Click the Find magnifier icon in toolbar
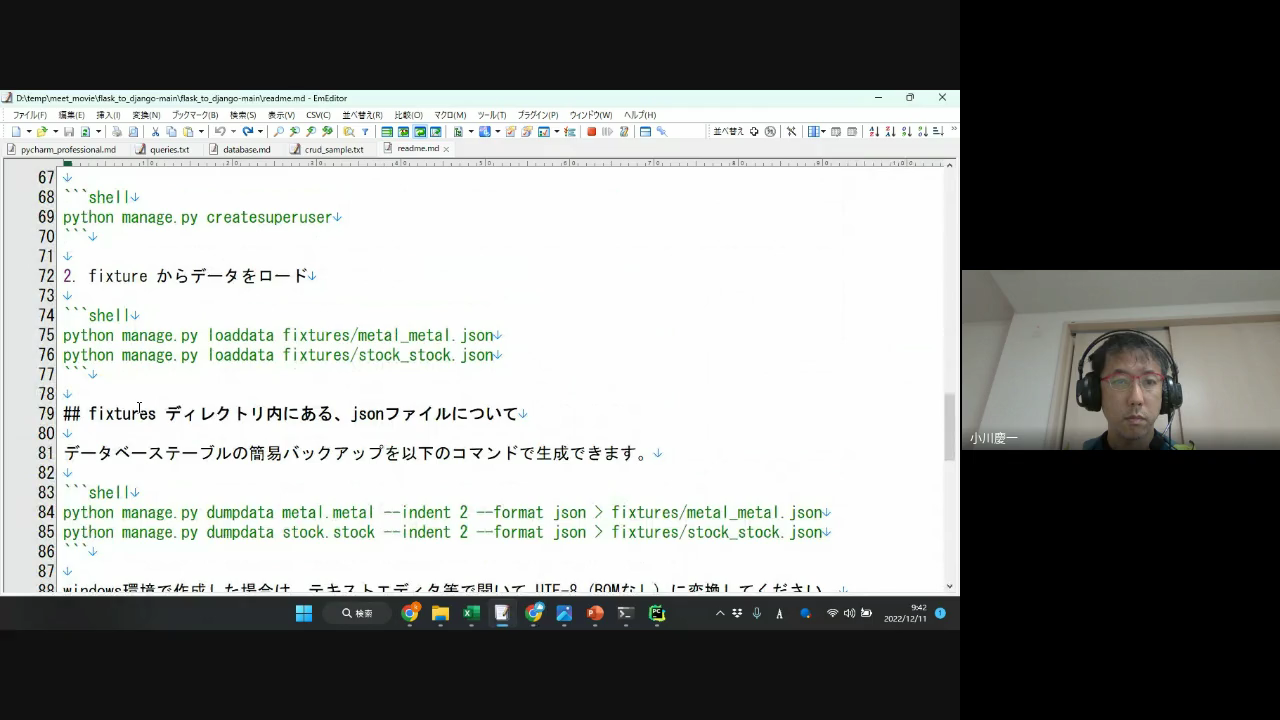 click(x=278, y=132)
